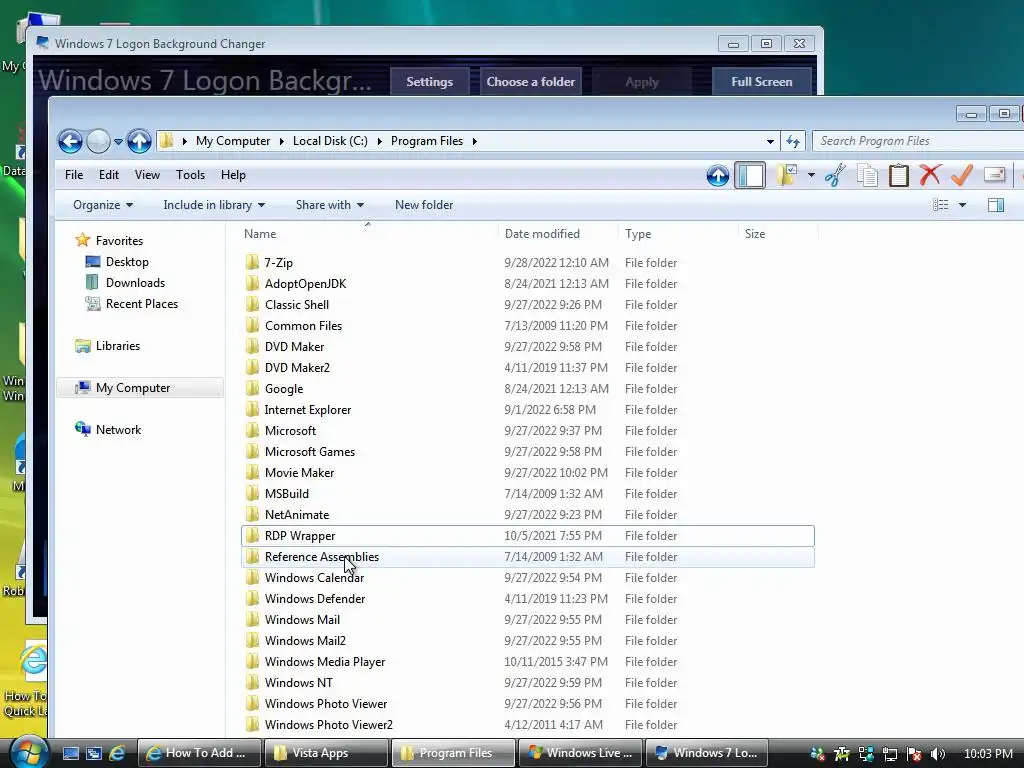The width and height of the screenshot is (1024, 768).
Task: Open the Edit menu
Action: (108, 175)
